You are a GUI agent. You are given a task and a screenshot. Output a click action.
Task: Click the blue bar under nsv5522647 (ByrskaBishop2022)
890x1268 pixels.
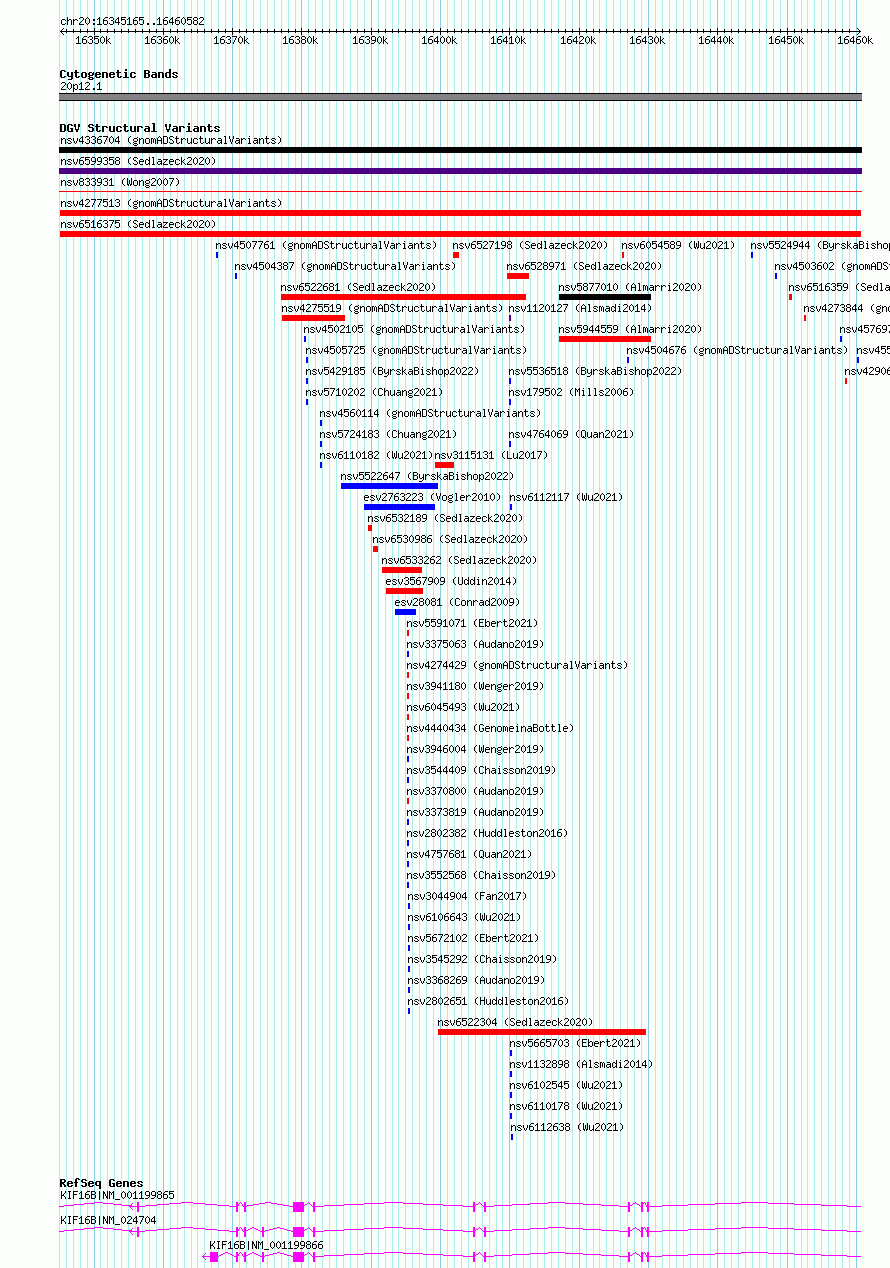(x=389, y=486)
